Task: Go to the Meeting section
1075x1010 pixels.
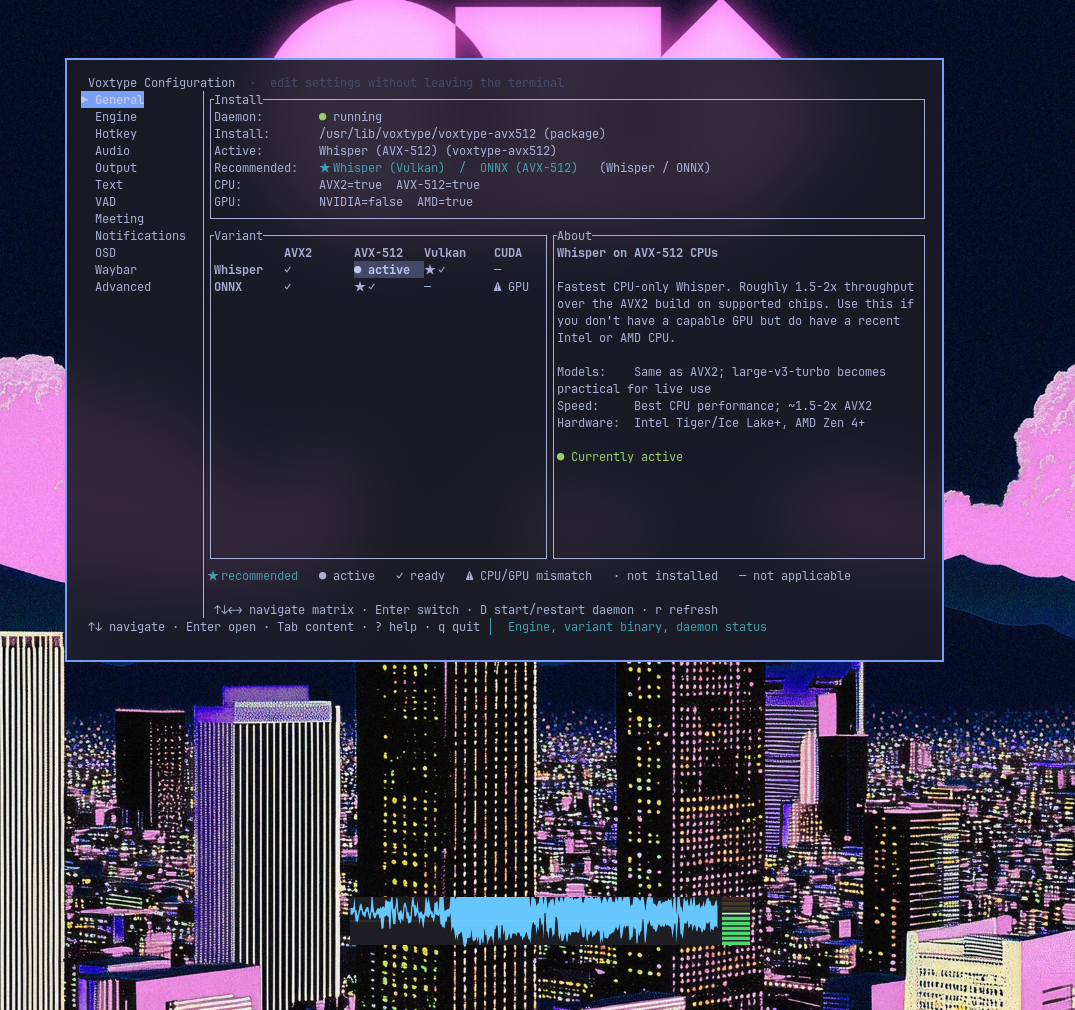Action: 119,219
